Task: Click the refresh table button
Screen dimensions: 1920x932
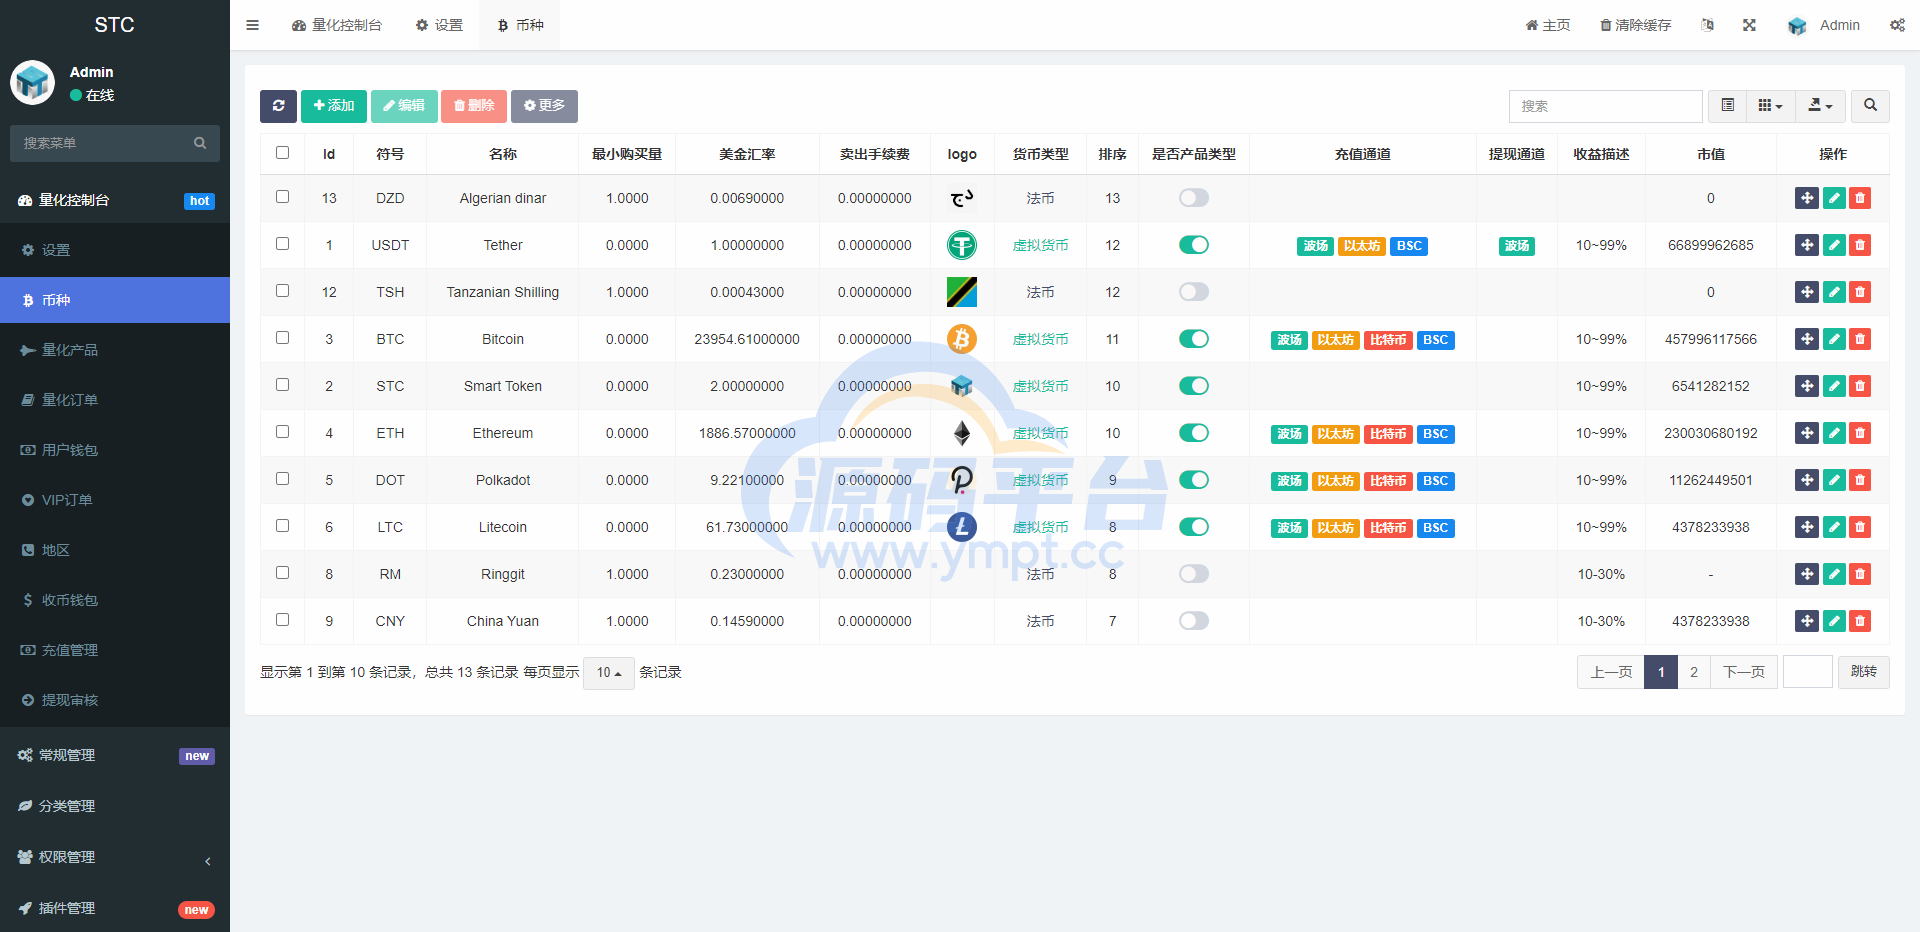Action: [x=278, y=106]
